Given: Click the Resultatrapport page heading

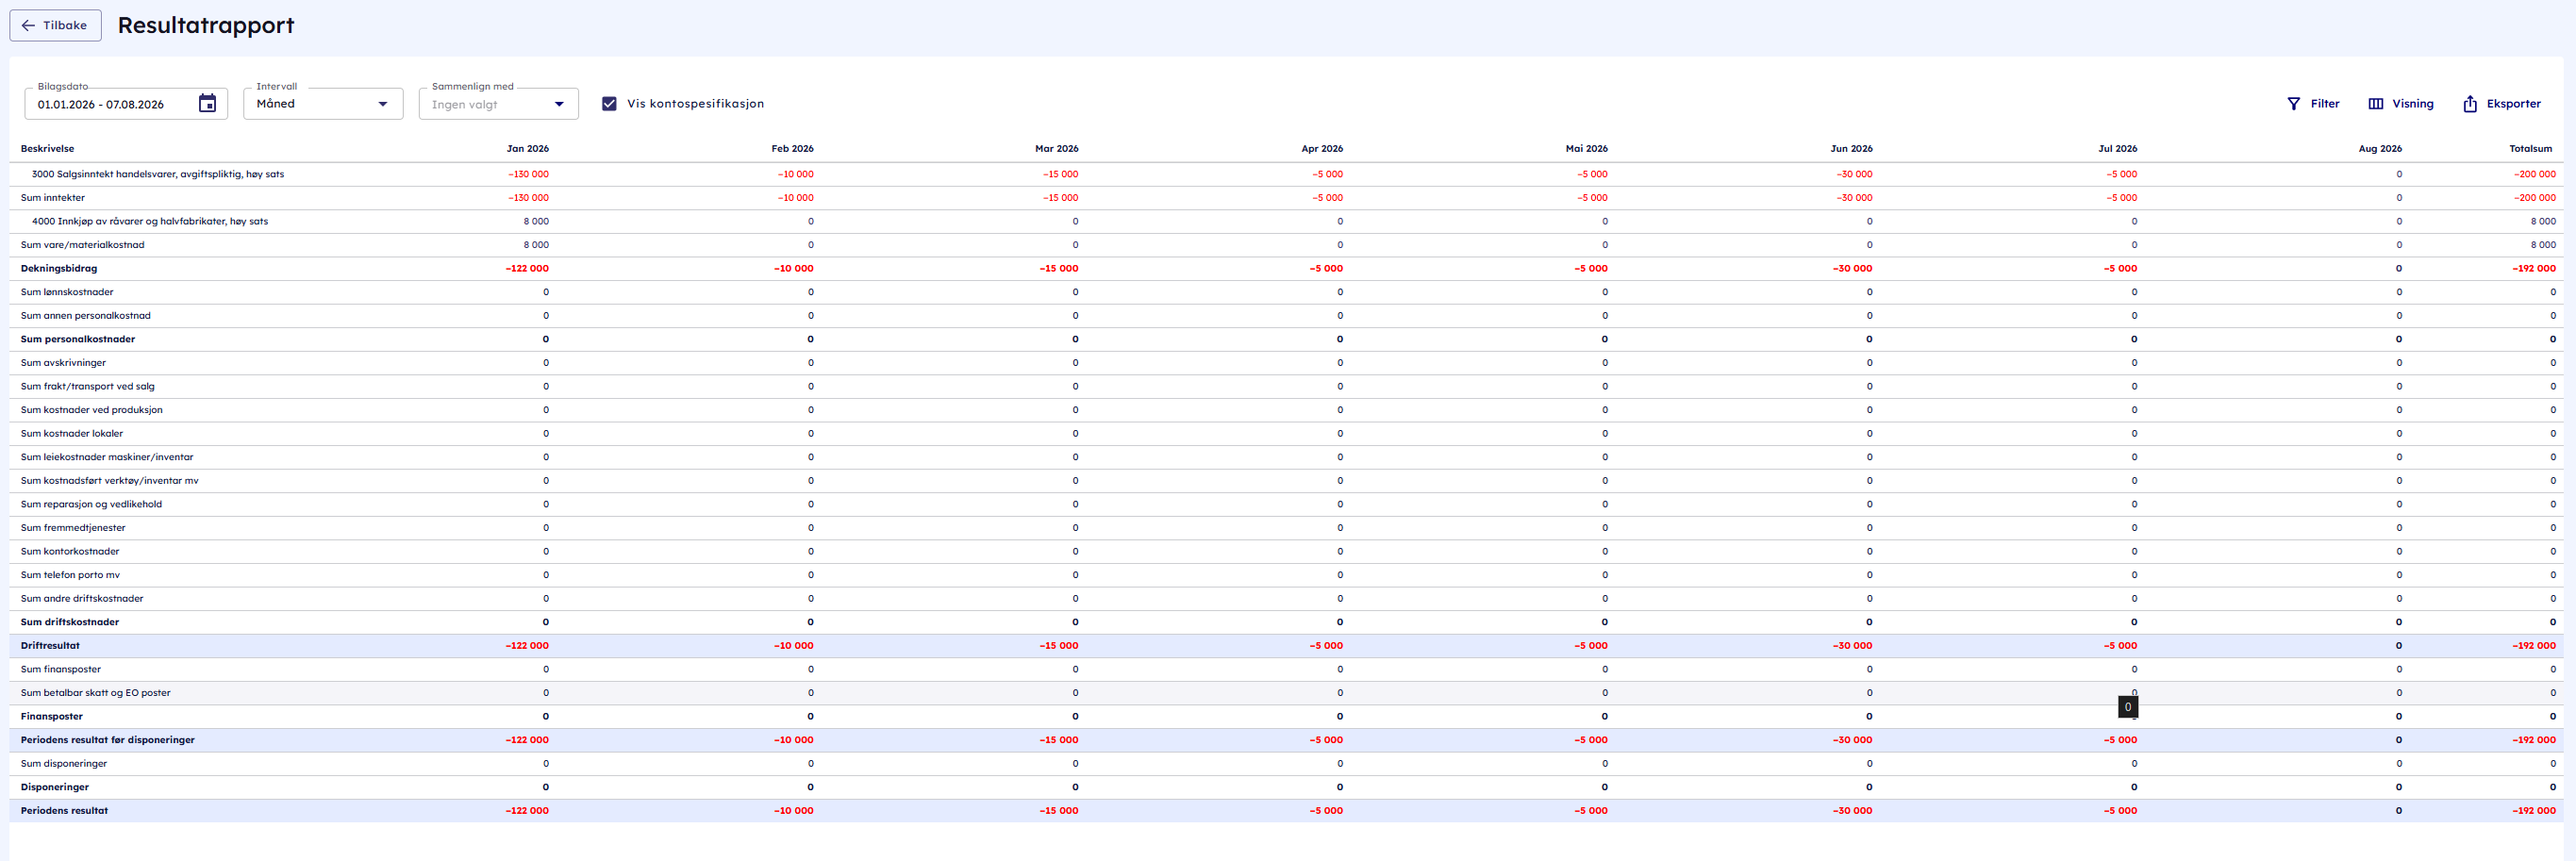Looking at the screenshot, I should pos(206,25).
